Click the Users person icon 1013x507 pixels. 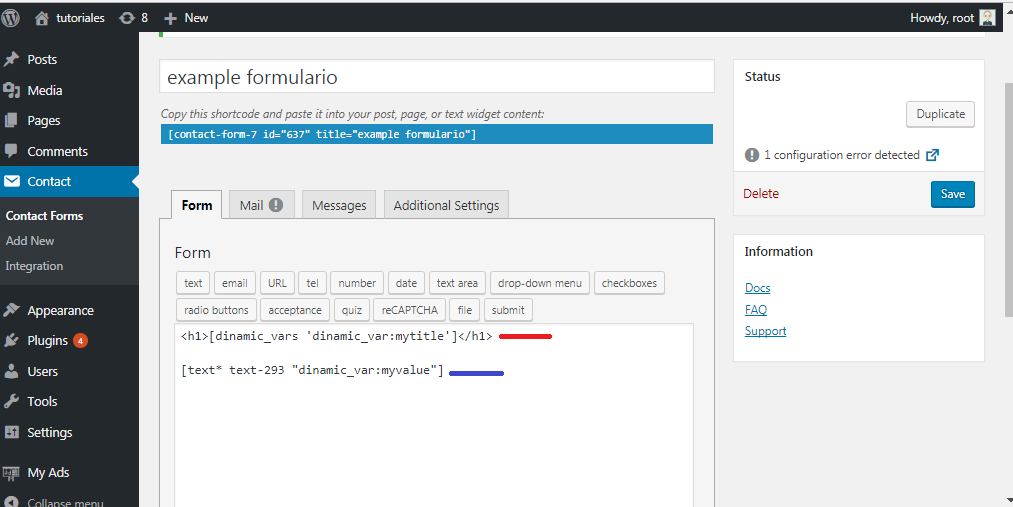[12, 371]
